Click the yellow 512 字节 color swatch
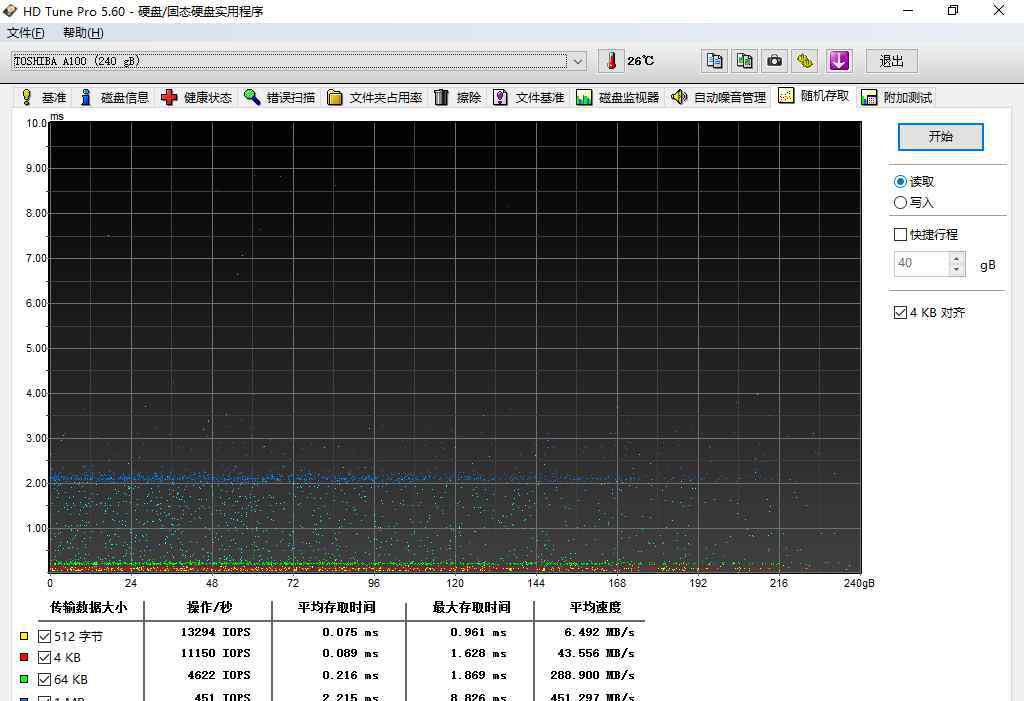Screen dimensions: 1024x701 [24, 636]
